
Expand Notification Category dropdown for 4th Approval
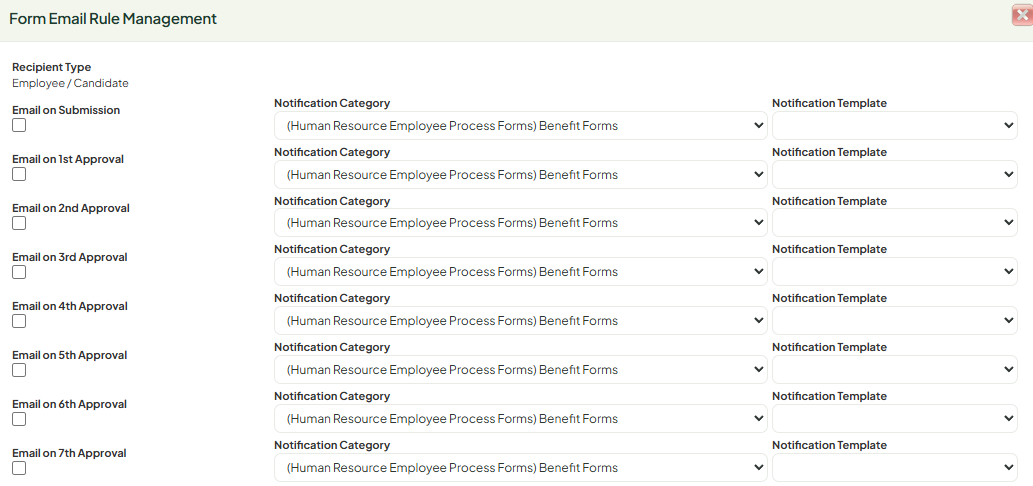tap(520, 321)
